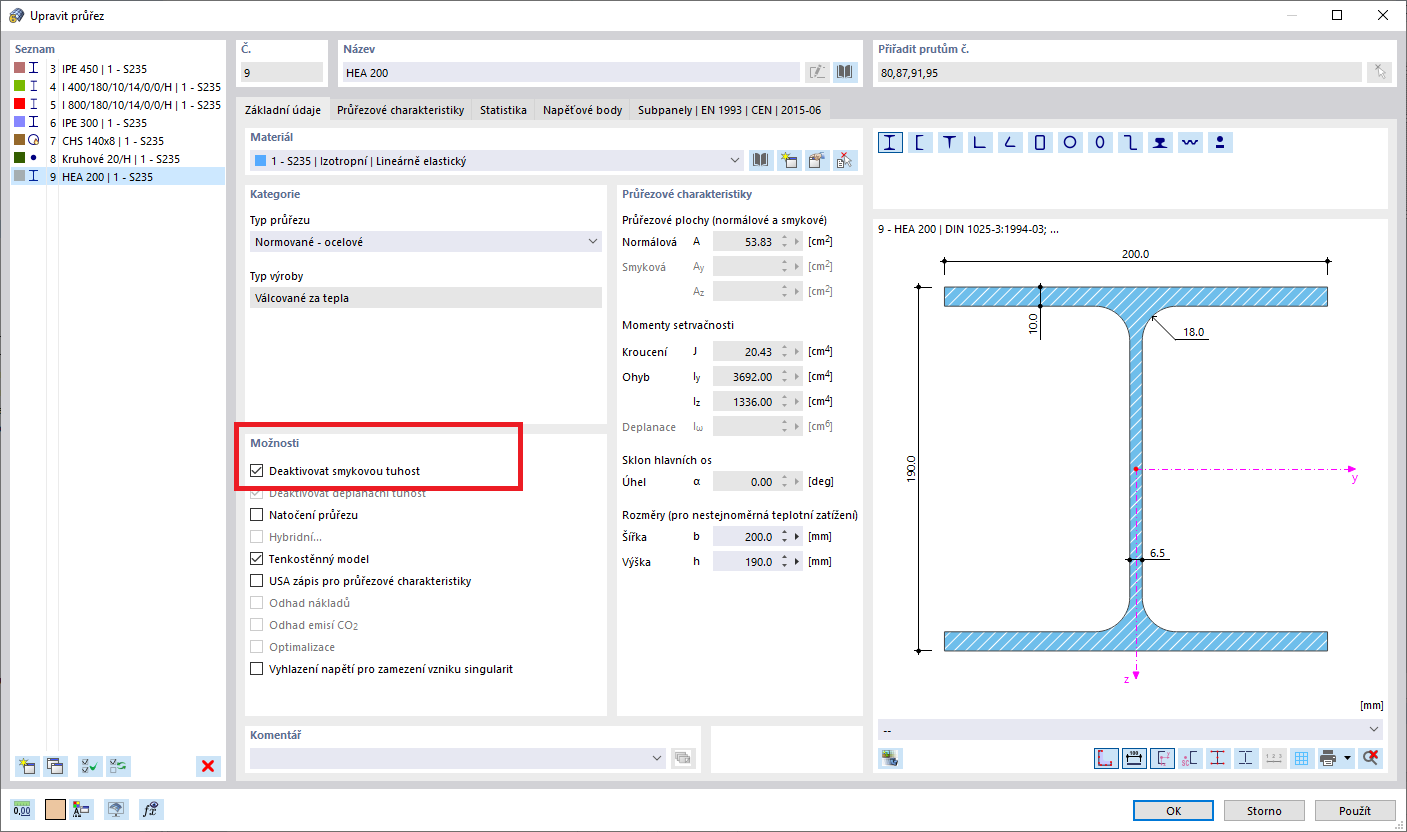This screenshot has width=1407, height=832.
Task: Create a new cross-section in list
Action: (26, 766)
